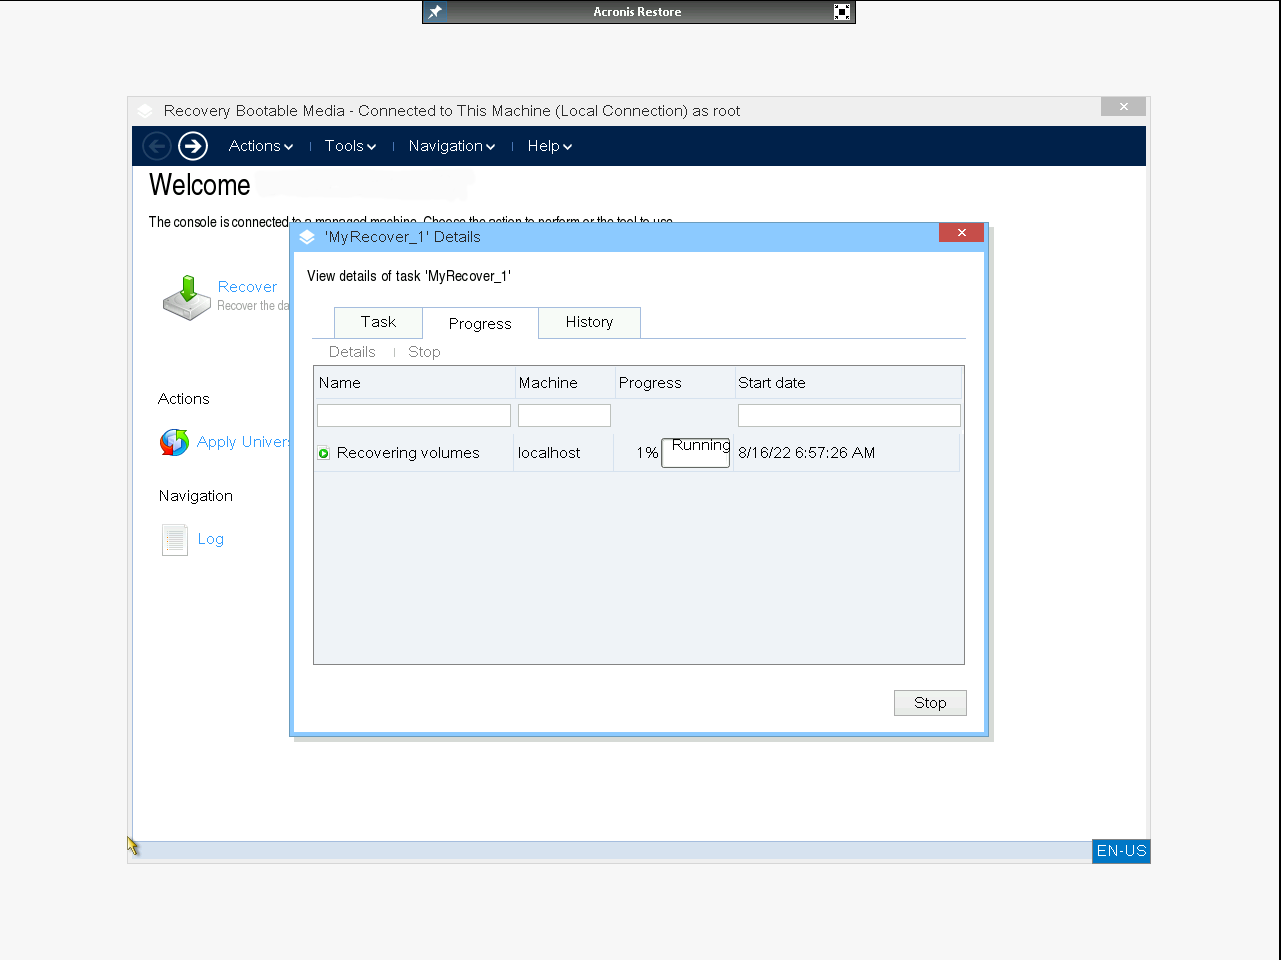Image resolution: width=1281 pixels, height=960 pixels.
Task: Sort by the Machine column header
Action: 564,383
